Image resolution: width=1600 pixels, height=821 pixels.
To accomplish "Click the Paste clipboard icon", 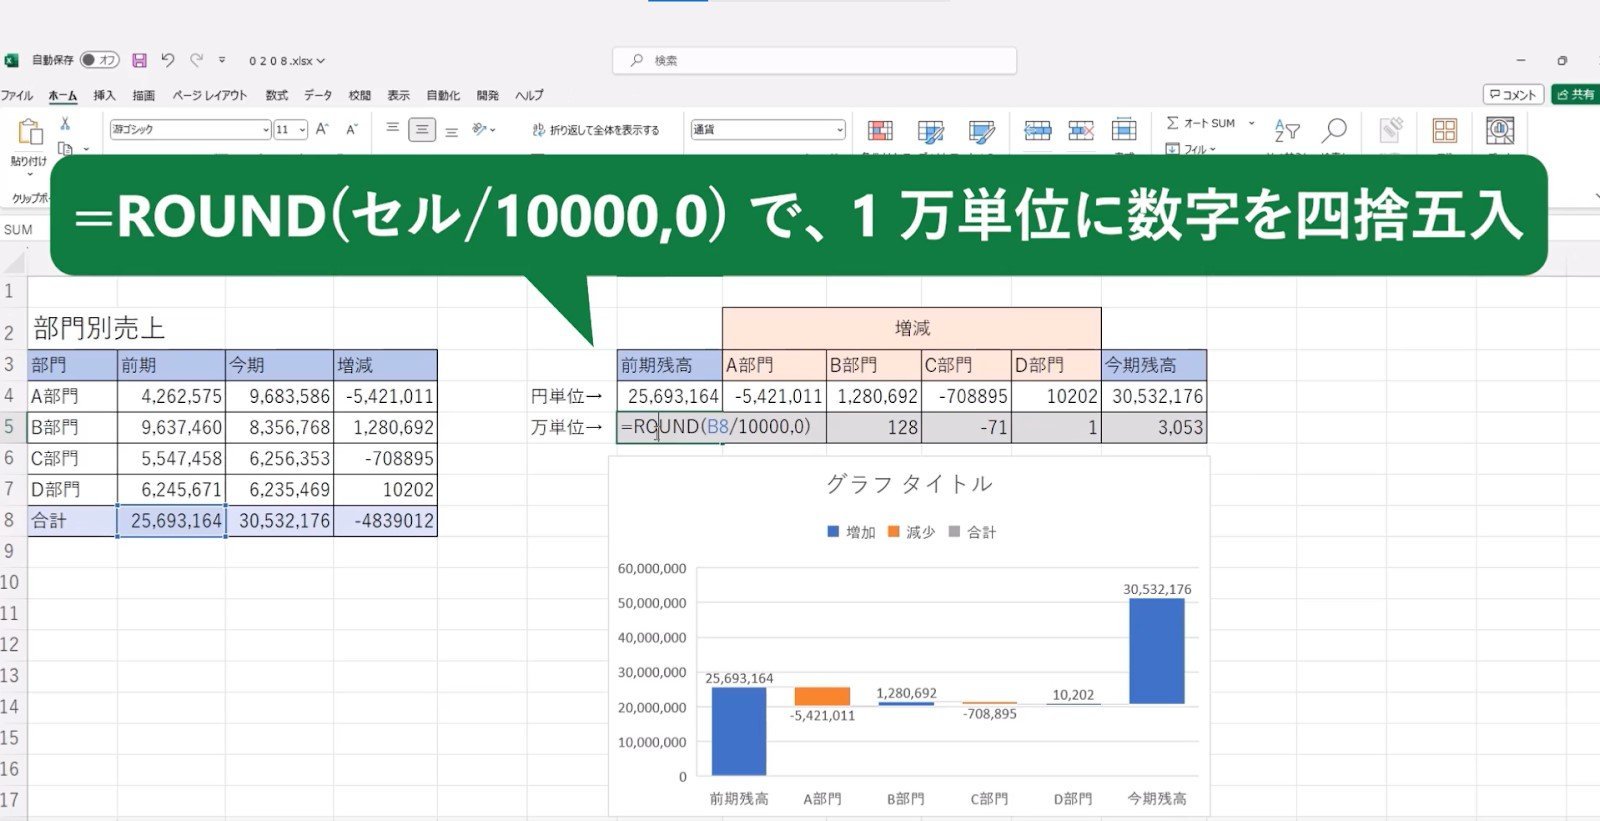I will (30, 132).
